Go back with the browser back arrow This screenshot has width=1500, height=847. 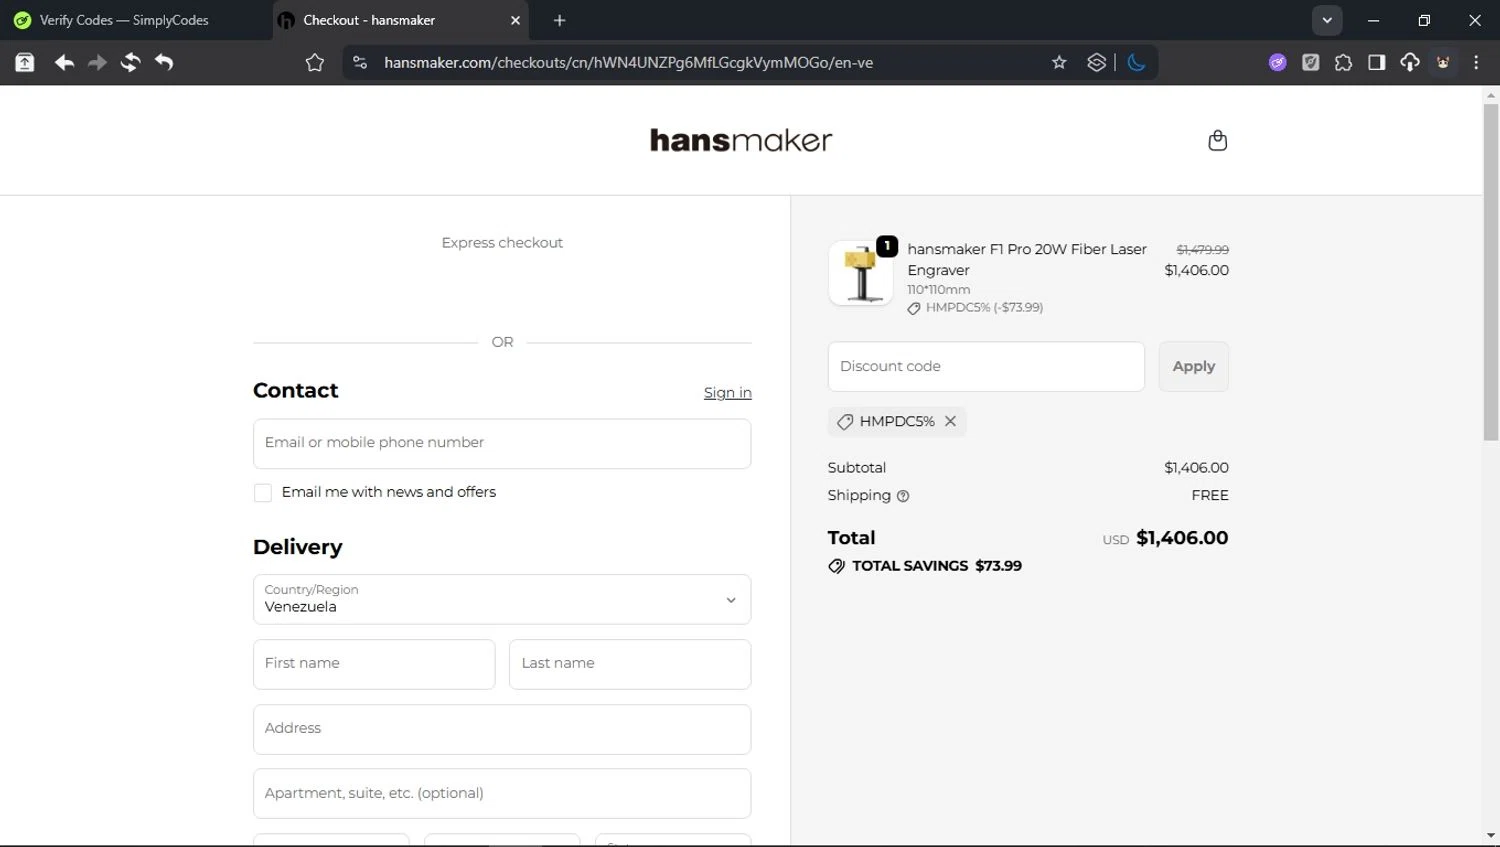(x=64, y=62)
